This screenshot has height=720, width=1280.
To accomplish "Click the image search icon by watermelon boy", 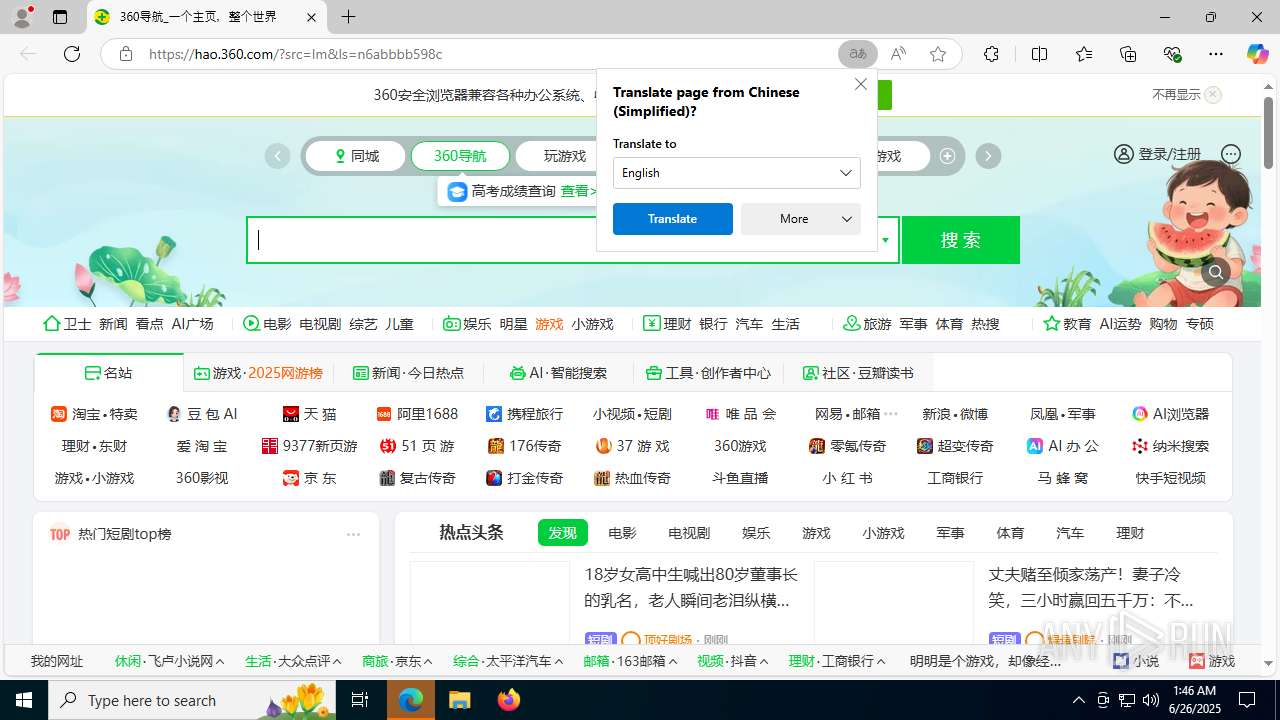I will (1216, 272).
